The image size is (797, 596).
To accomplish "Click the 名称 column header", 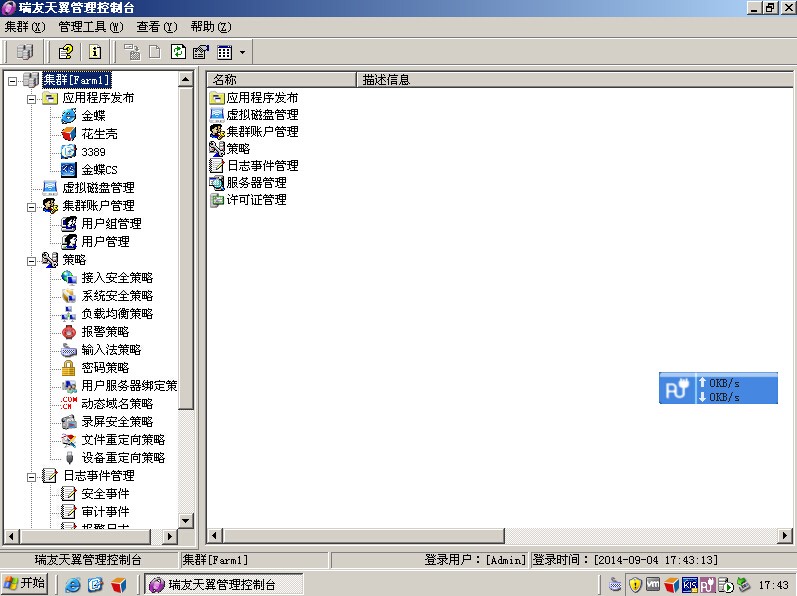I will (281, 80).
